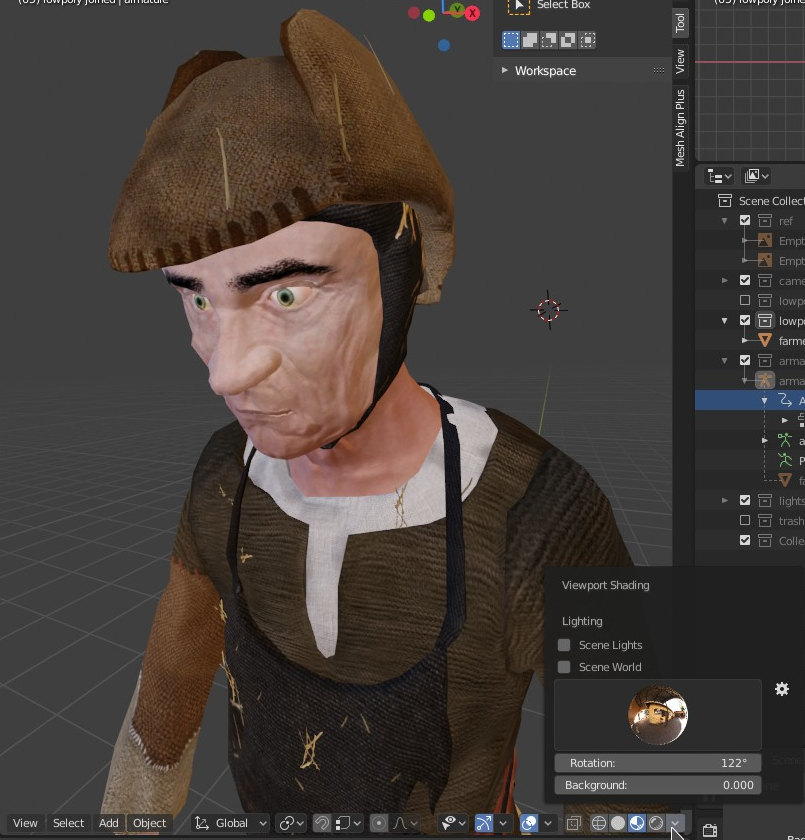This screenshot has height=840, width=805.
Task: Choose the Extend selection mode icon
Action: (x=530, y=40)
